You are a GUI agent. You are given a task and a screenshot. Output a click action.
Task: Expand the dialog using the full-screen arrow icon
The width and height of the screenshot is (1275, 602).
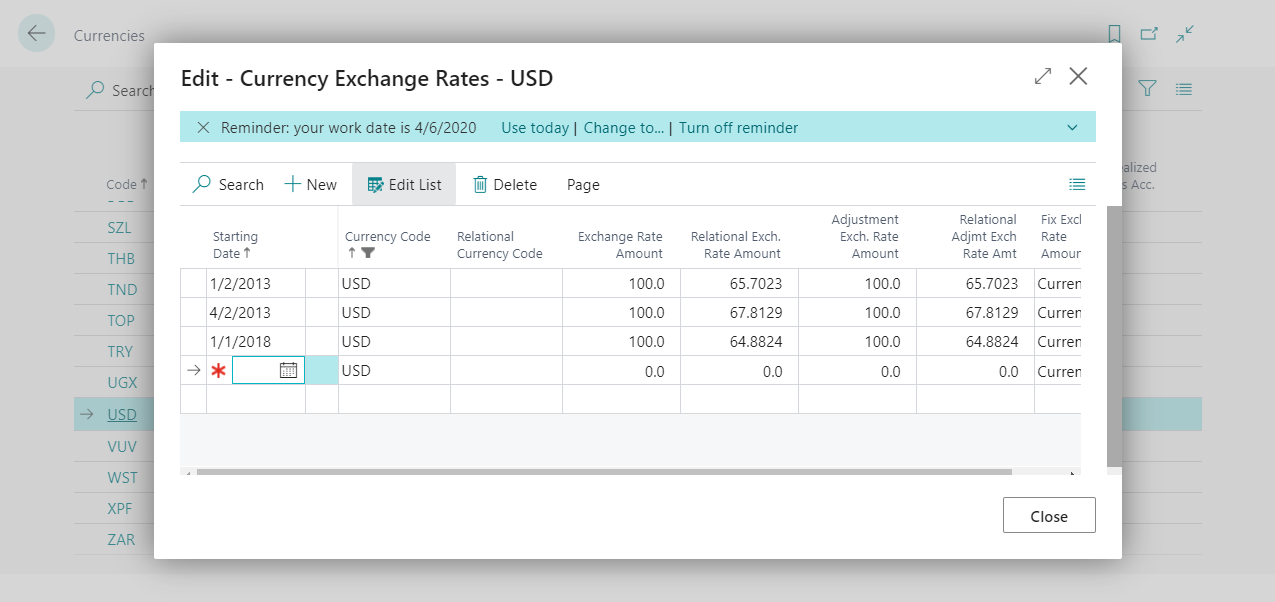[x=1042, y=76]
